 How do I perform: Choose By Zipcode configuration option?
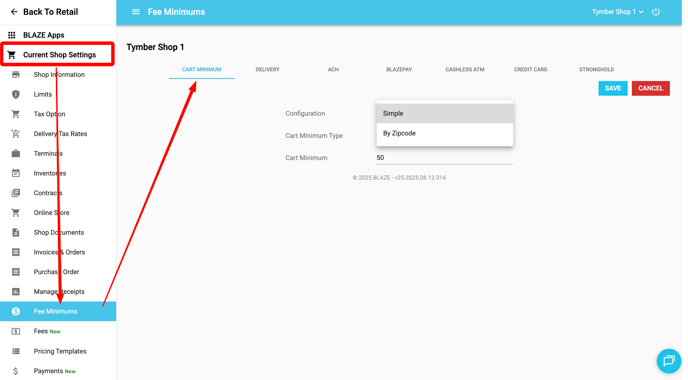444,133
